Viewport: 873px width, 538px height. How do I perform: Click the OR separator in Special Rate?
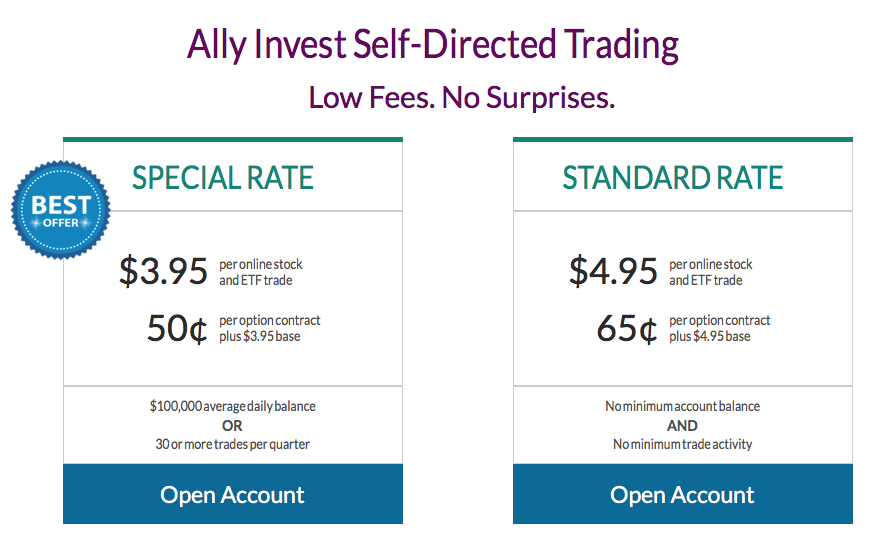(232, 426)
